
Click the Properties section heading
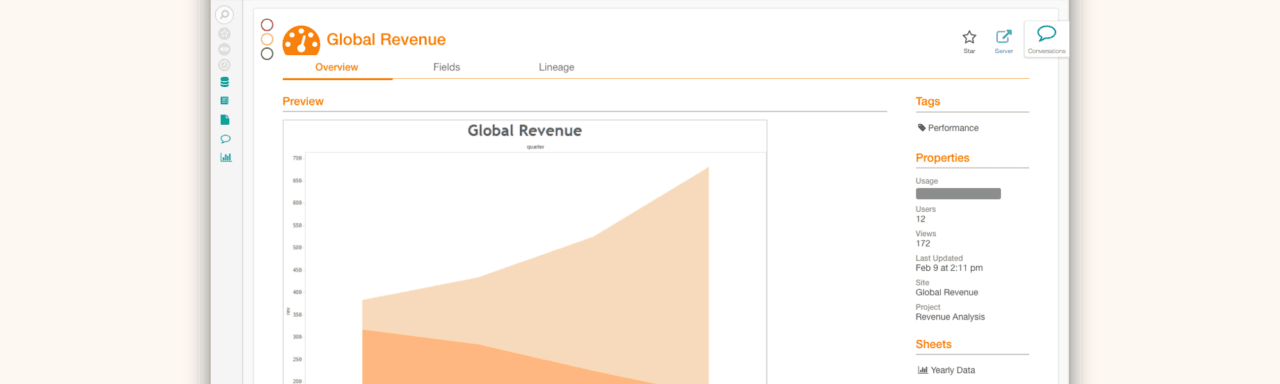pyautogui.click(x=943, y=158)
